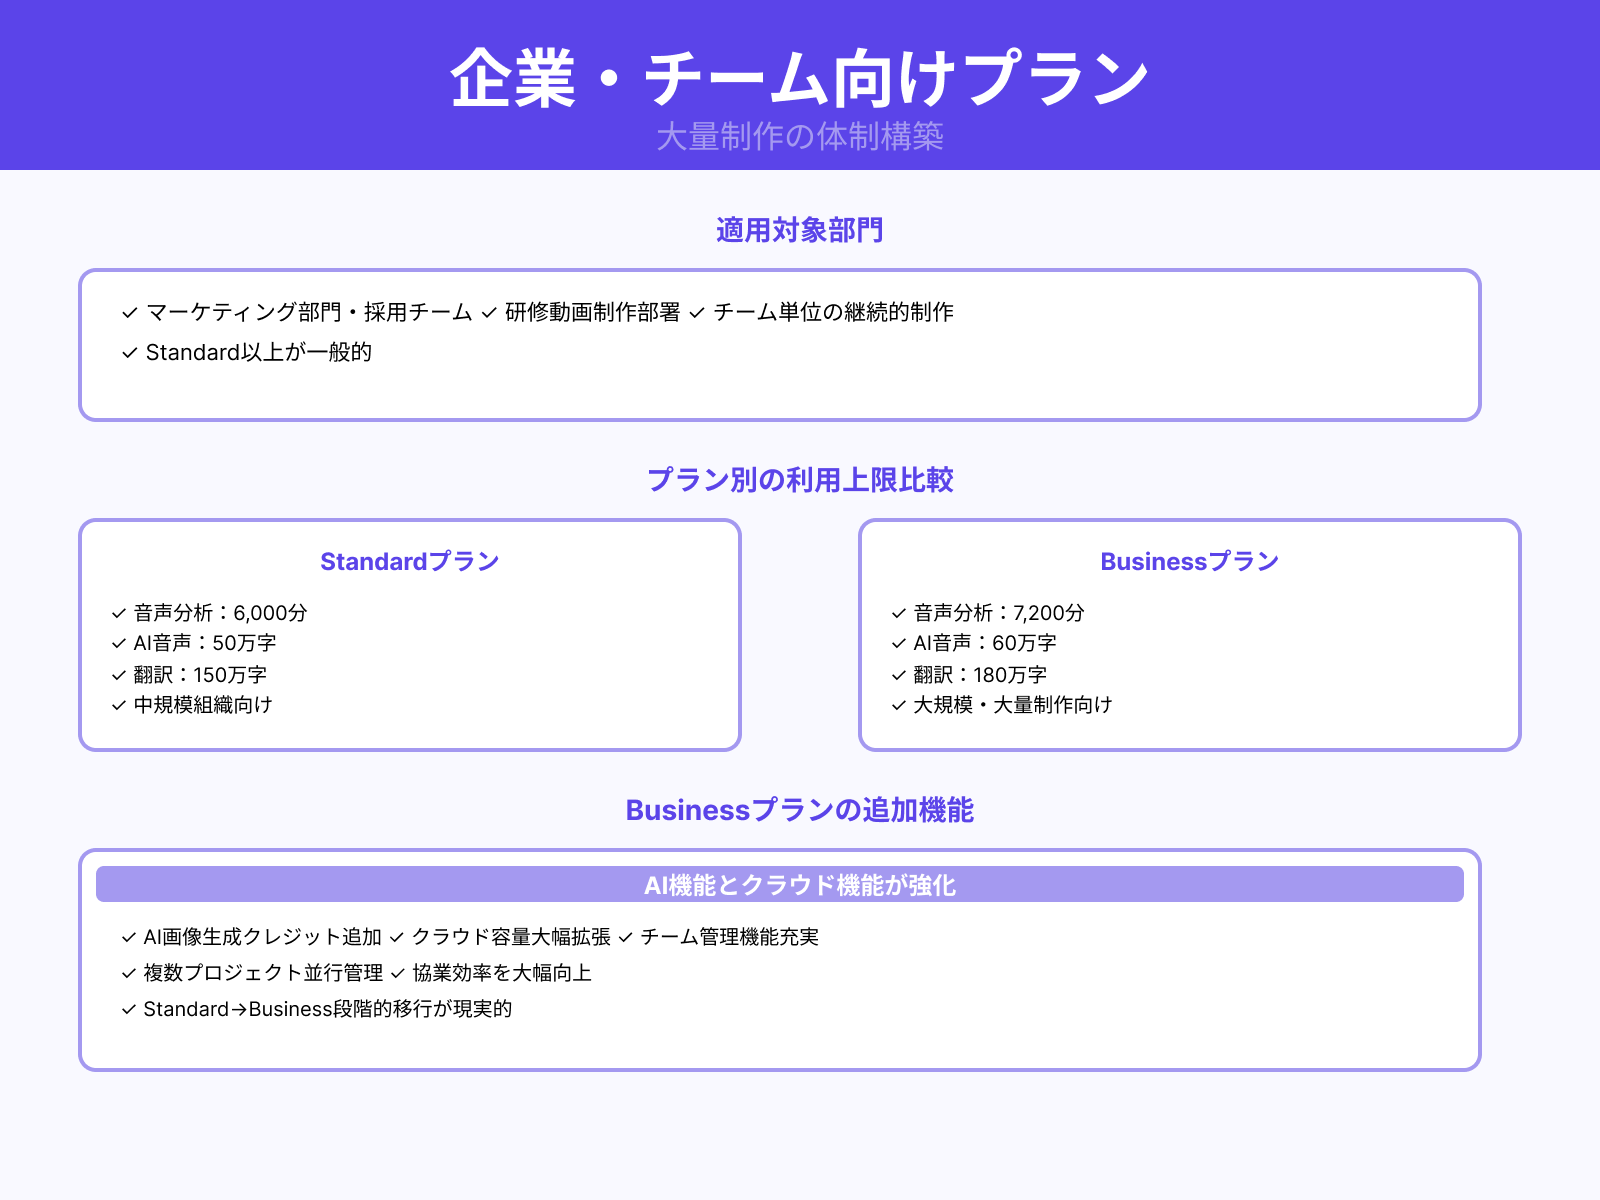Click the 大量制作の体制構築 subtitle link

800,138
